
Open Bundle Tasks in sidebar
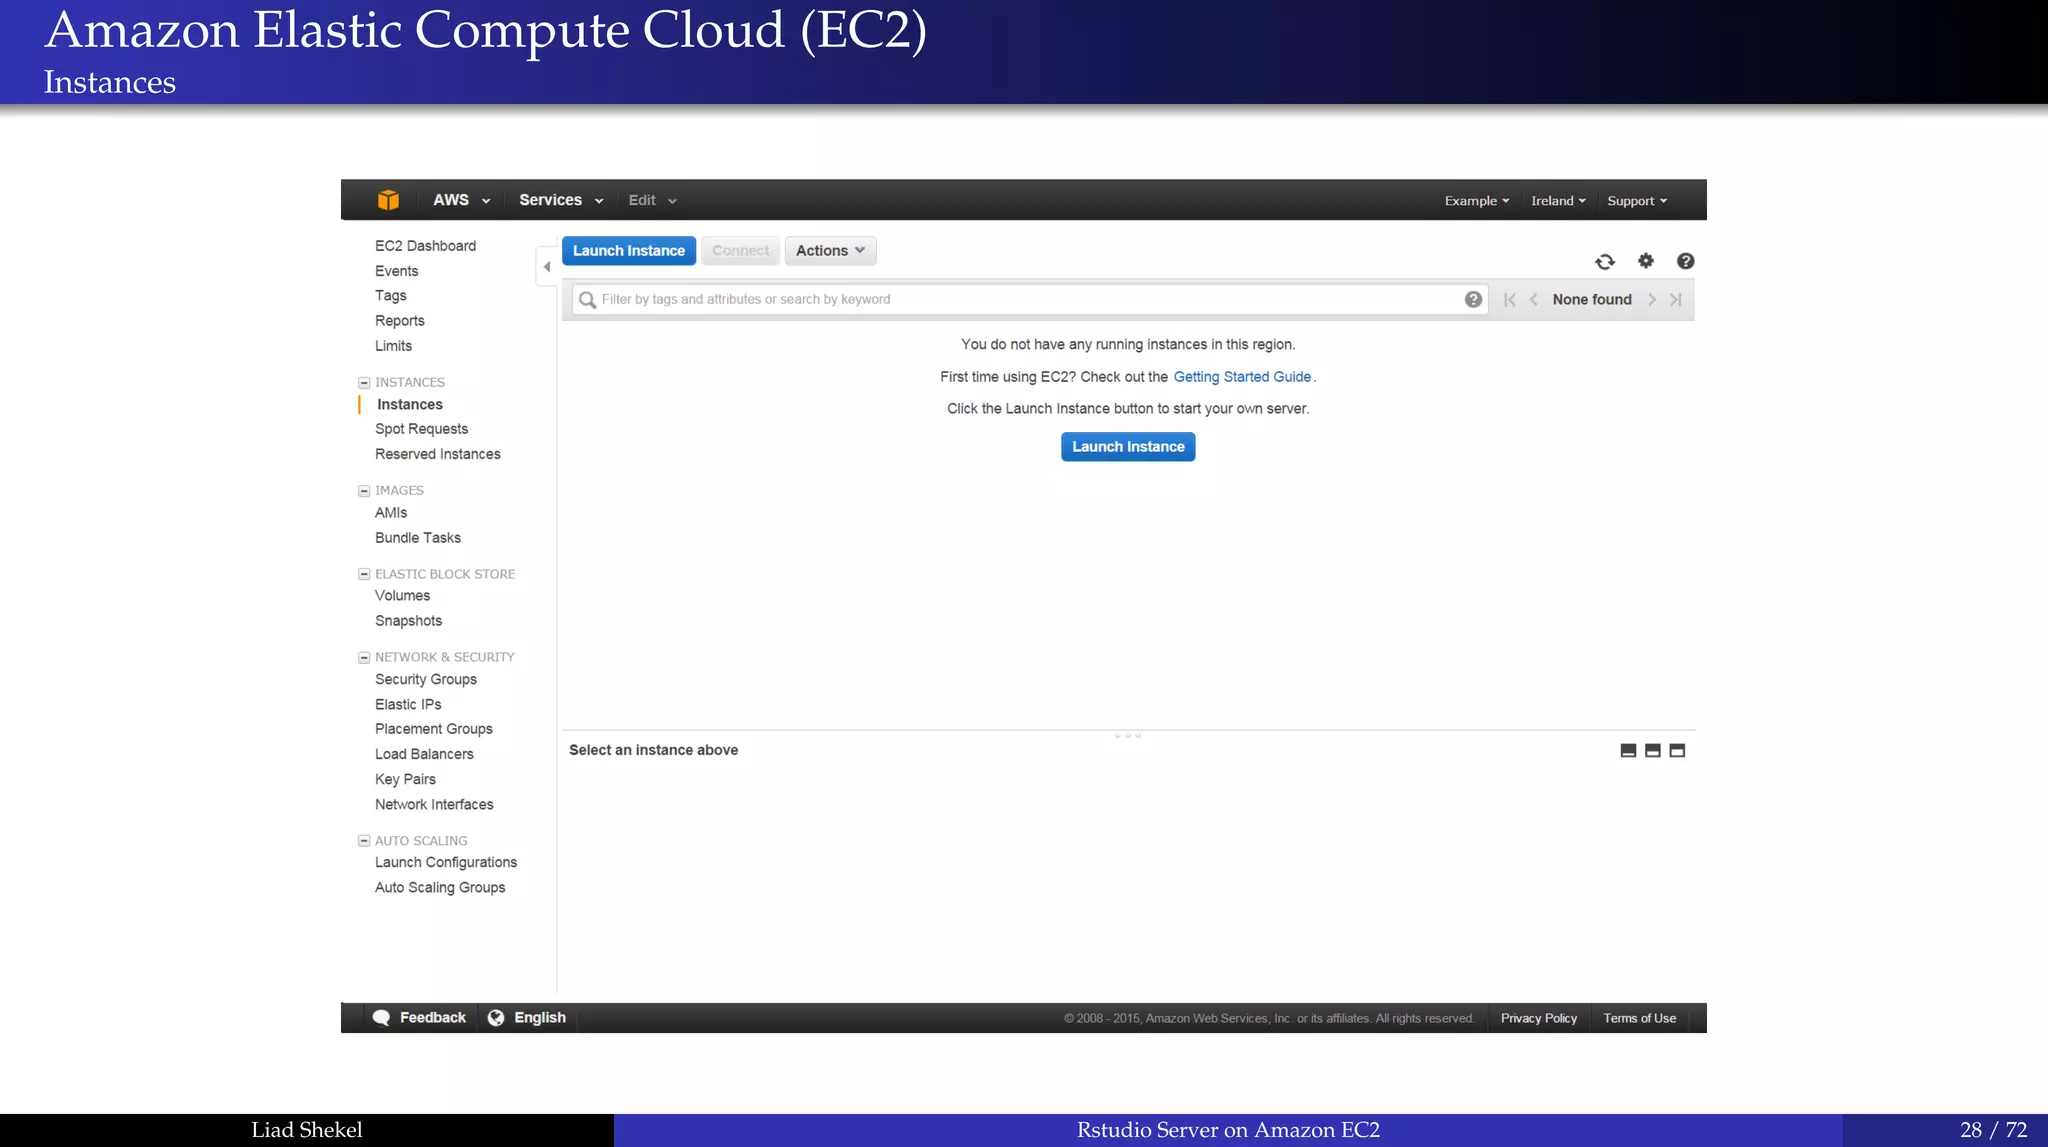(417, 538)
